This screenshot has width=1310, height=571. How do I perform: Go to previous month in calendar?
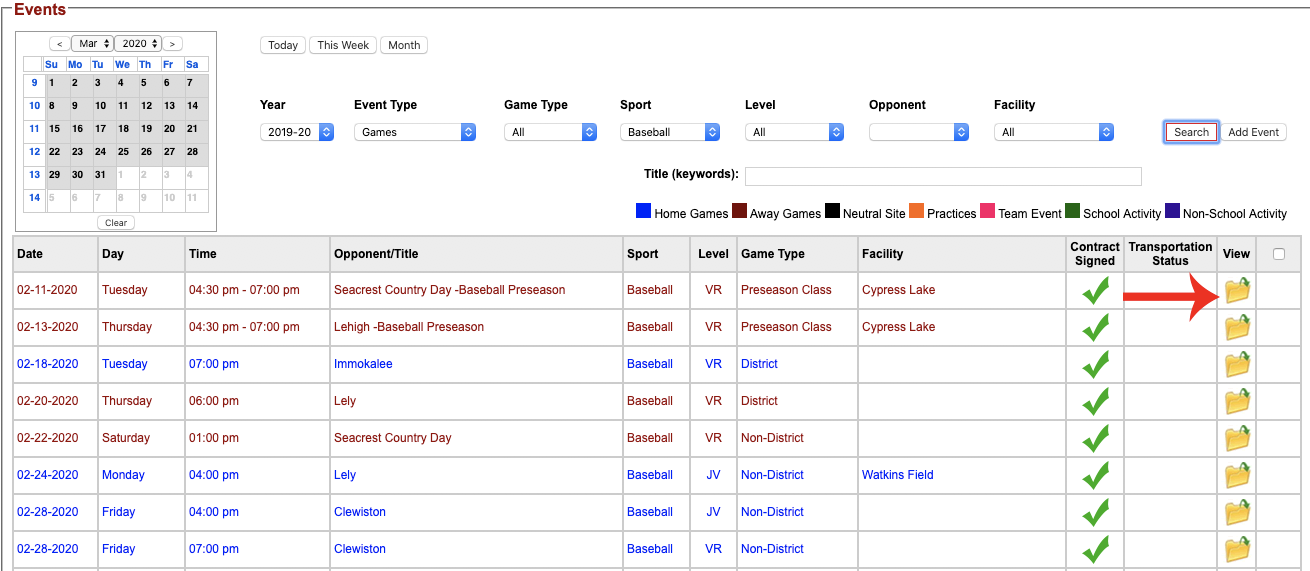[x=59, y=44]
